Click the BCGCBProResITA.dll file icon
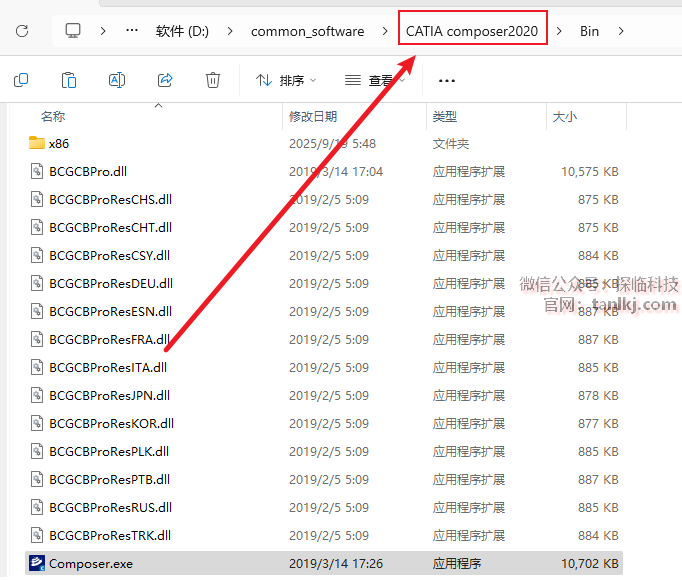682x580 pixels. click(x=37, y=367)
